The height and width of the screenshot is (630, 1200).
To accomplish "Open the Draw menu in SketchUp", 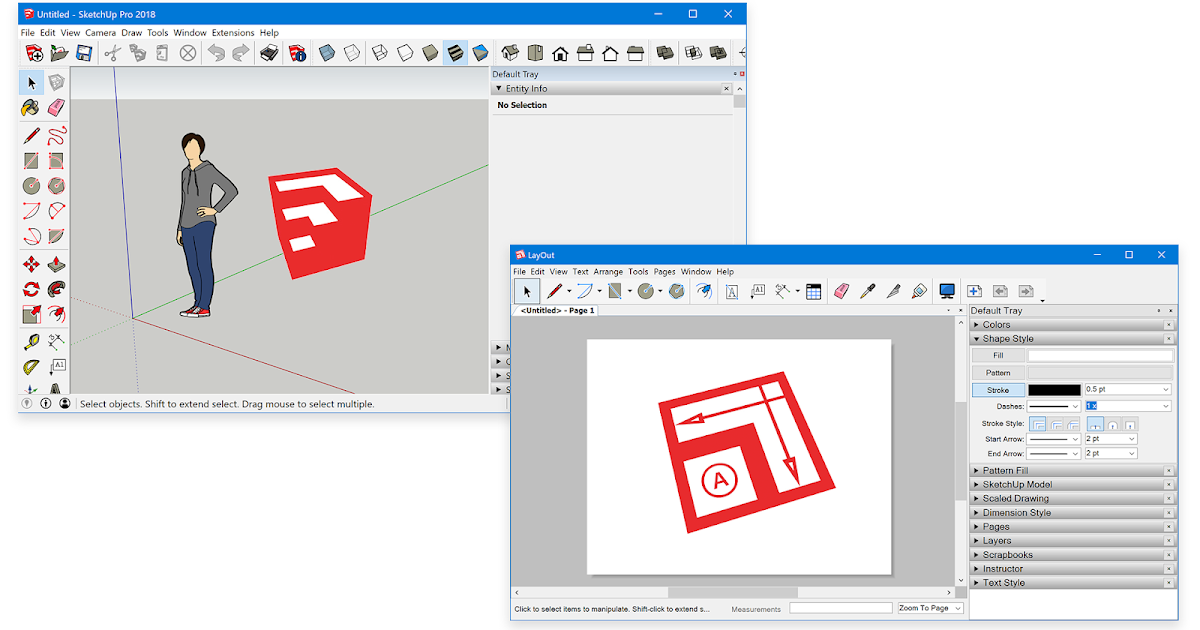I will point(132,33).
